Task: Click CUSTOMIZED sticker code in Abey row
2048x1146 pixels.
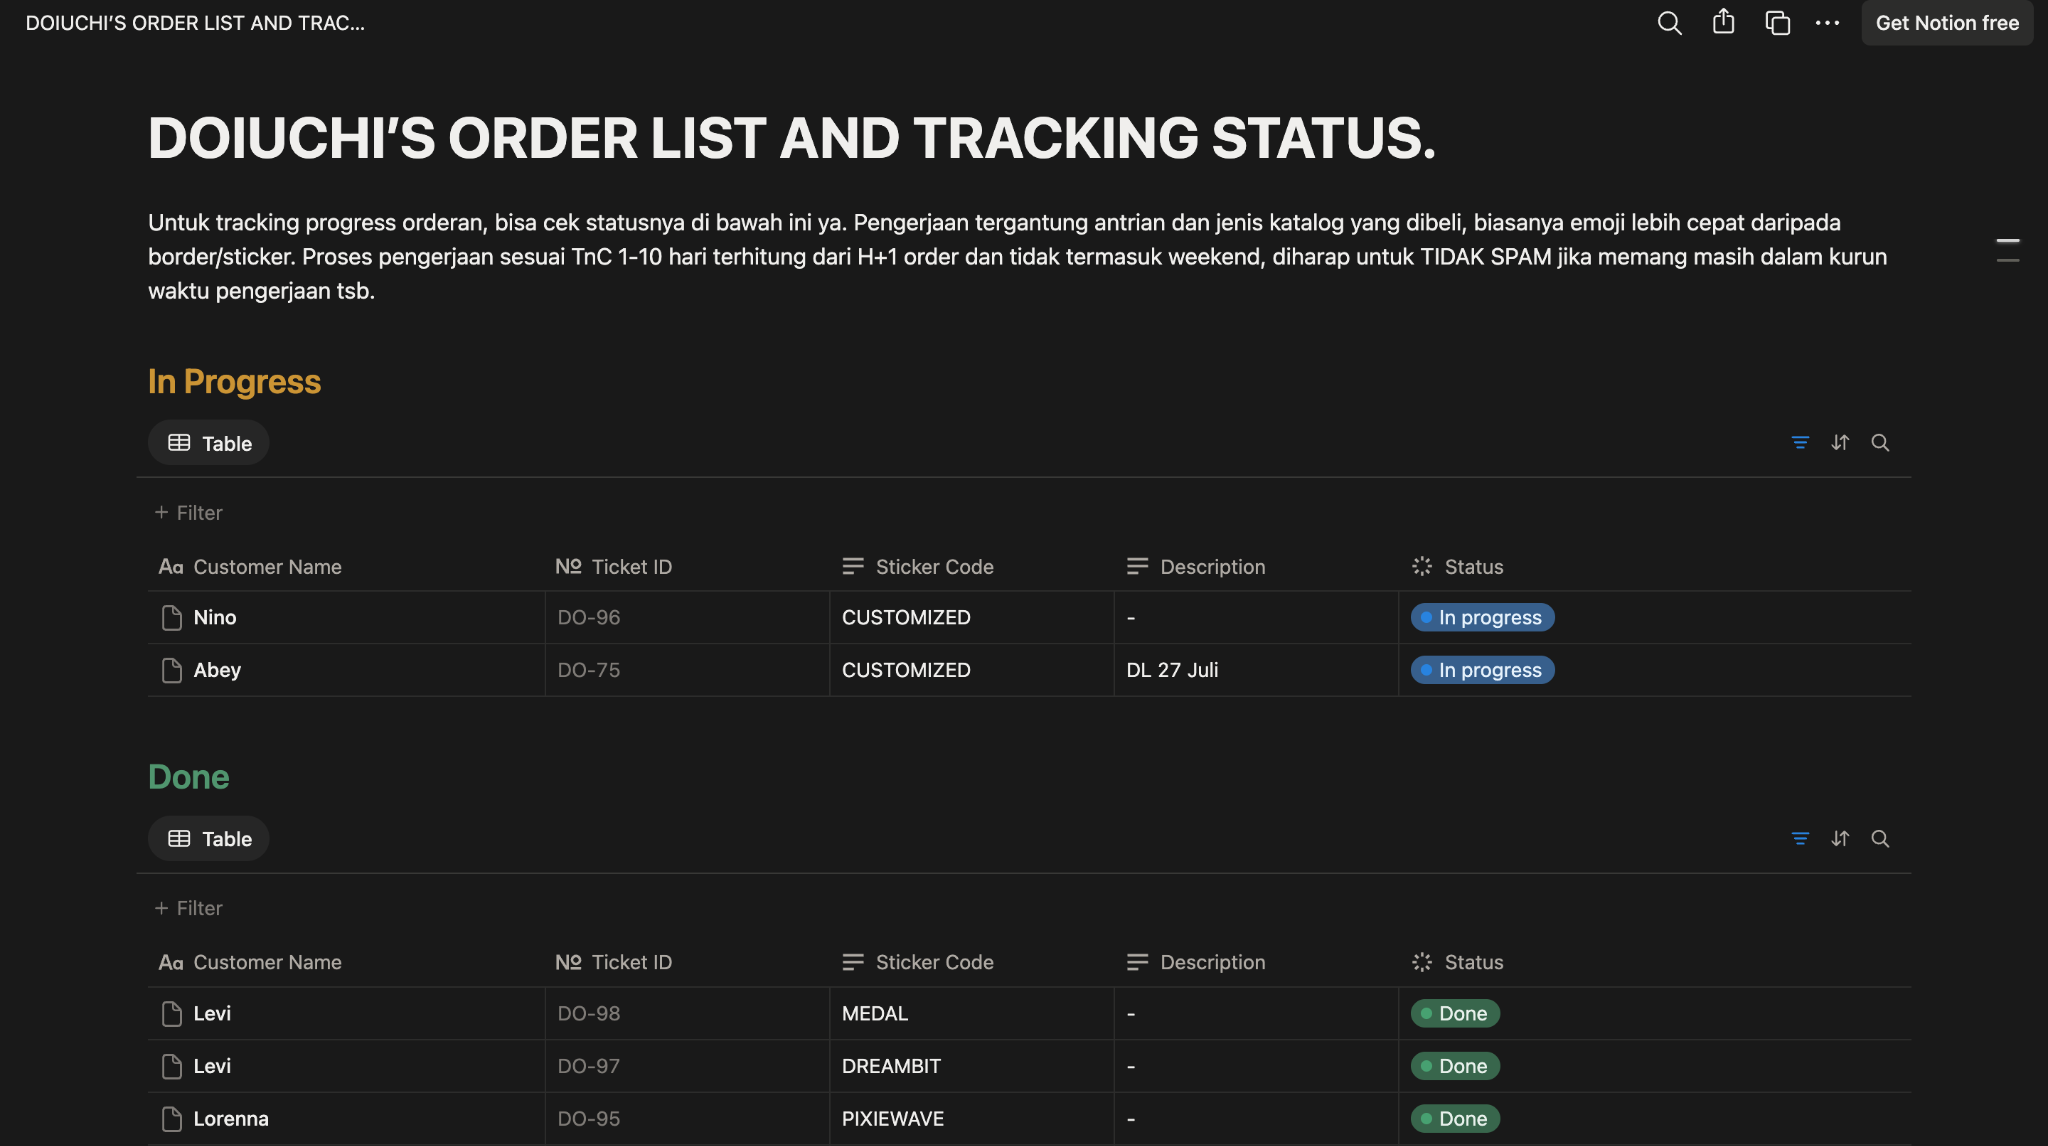Action: pos(972,670)
